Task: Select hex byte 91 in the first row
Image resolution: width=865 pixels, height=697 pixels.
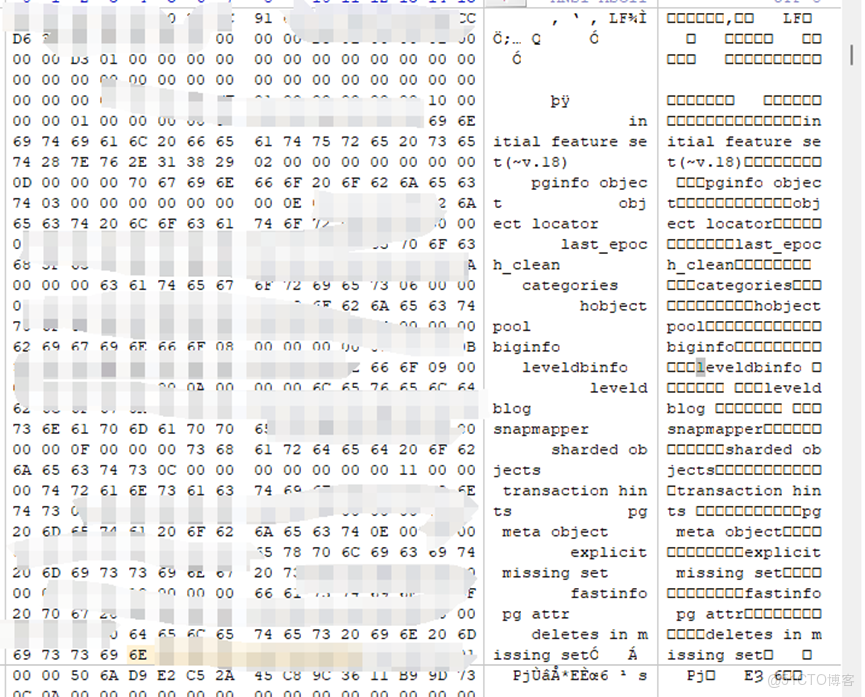Action: point(263,18)
